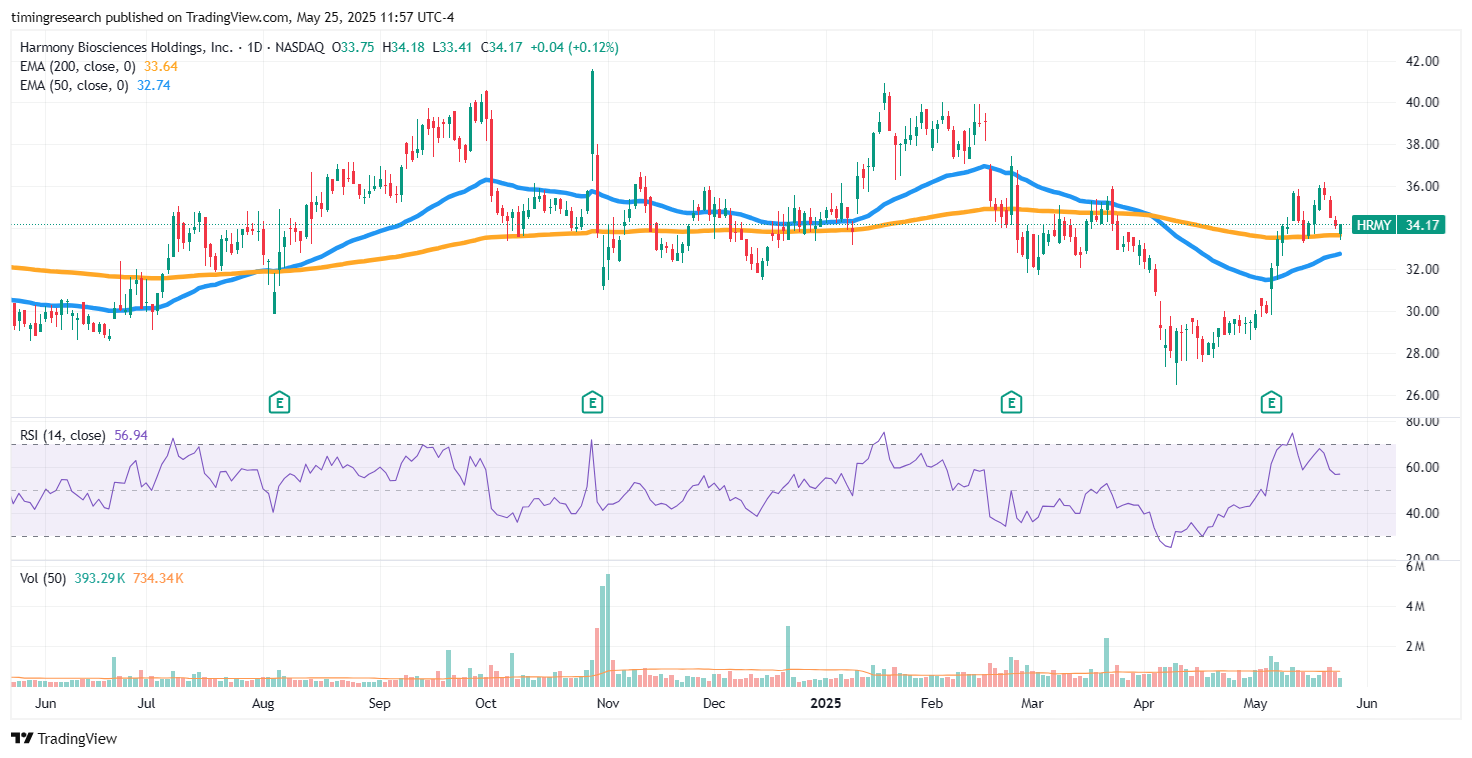Click the May label on time axis
Image resolution: width=1472 pixels, height=758 pixels.
pyautogui.click(x=1256, y=703)
